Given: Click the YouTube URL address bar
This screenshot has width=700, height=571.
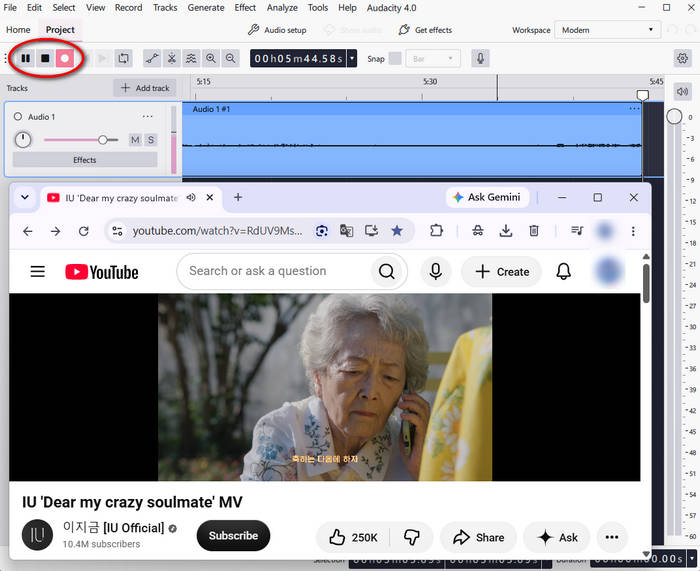Looking at the screenshot, I should coord(217,231).
